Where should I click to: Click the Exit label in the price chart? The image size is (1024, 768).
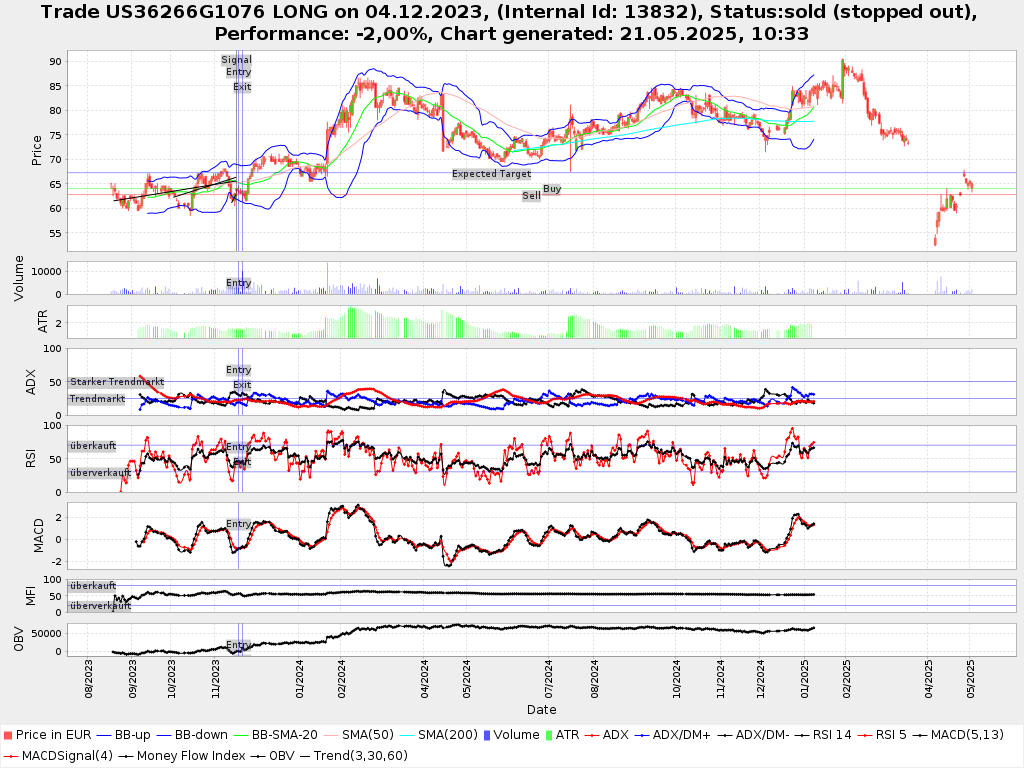click(x=242, y=87)
